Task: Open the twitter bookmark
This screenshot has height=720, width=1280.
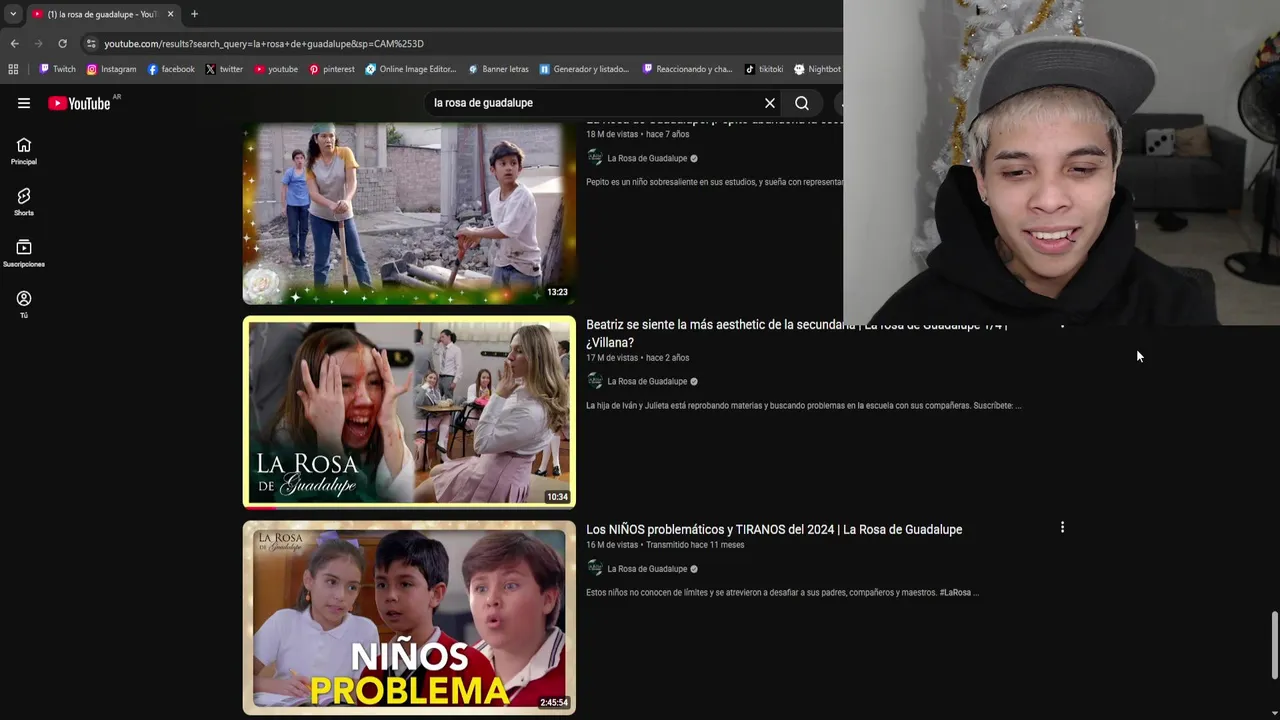Action: pos(224,69)
